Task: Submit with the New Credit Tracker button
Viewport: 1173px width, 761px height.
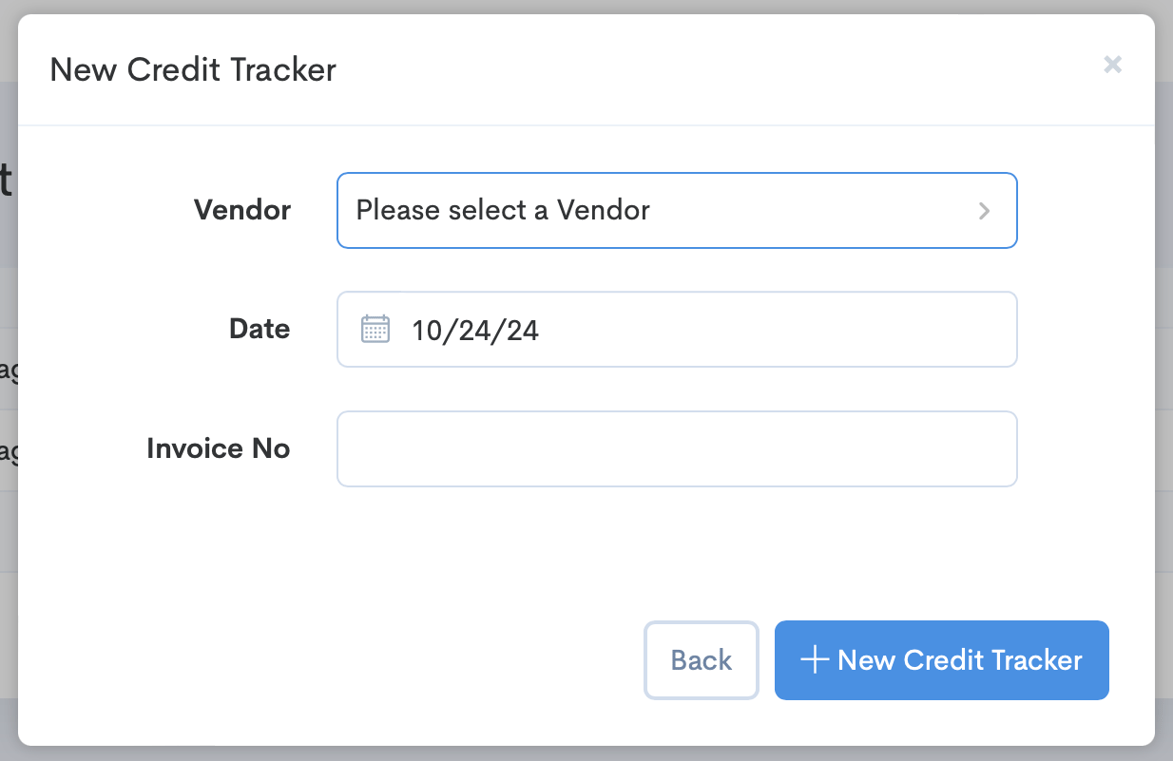Action: [x=941, y=660]
